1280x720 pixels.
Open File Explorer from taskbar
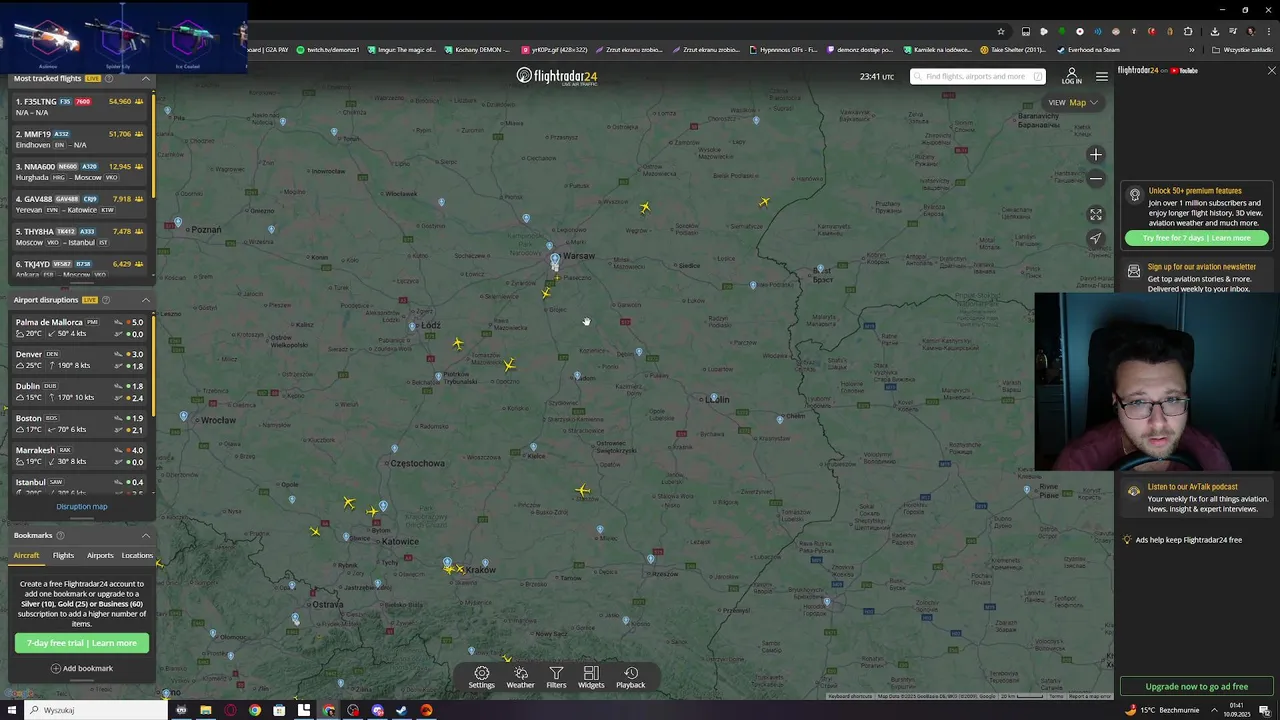coord(206,710)
